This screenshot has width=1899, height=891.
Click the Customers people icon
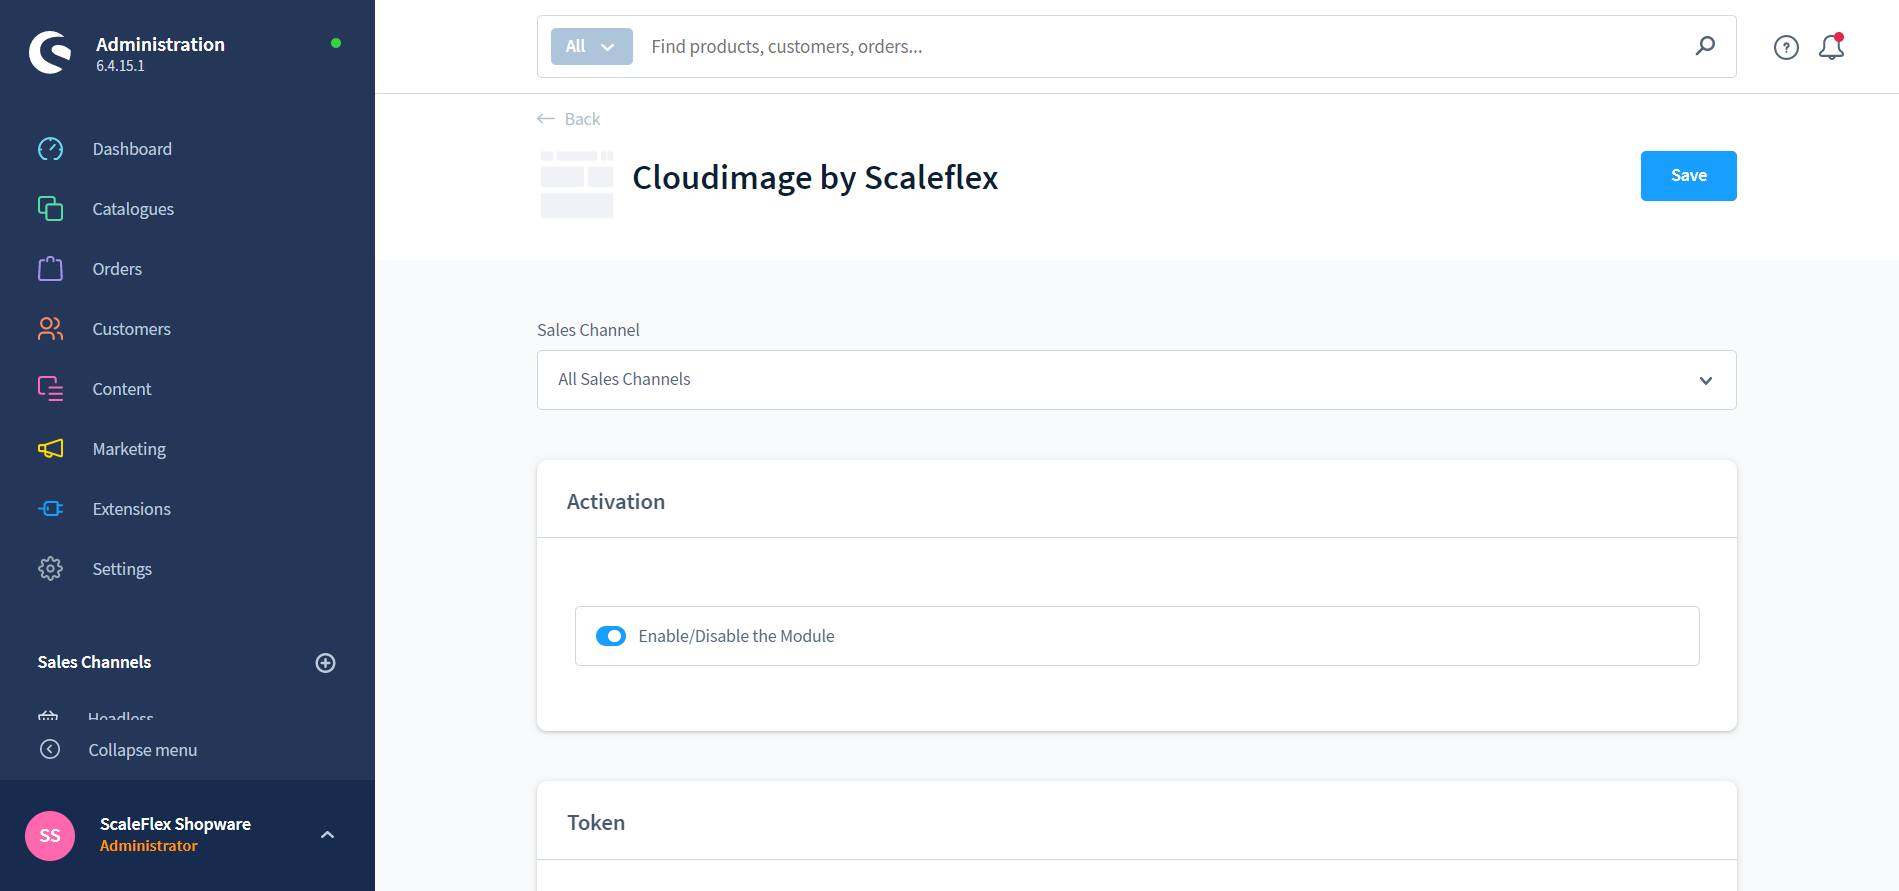[50, 329]
